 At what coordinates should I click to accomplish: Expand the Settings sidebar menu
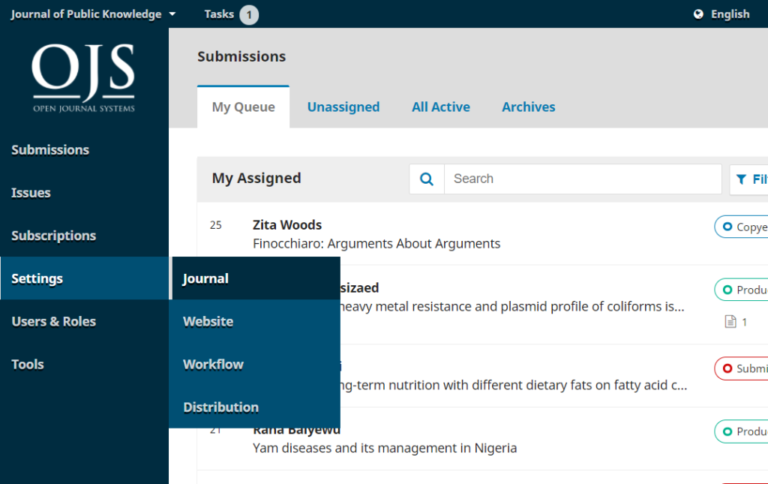click(x=37, y=279)
